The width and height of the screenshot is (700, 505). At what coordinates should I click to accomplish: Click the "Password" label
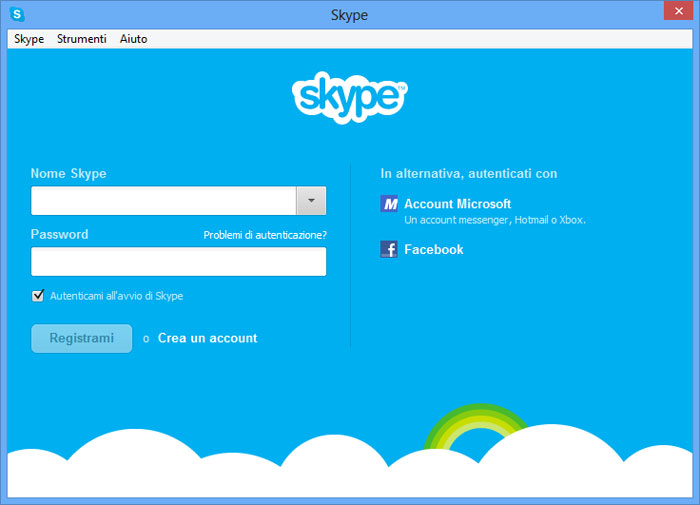point(59,234)
